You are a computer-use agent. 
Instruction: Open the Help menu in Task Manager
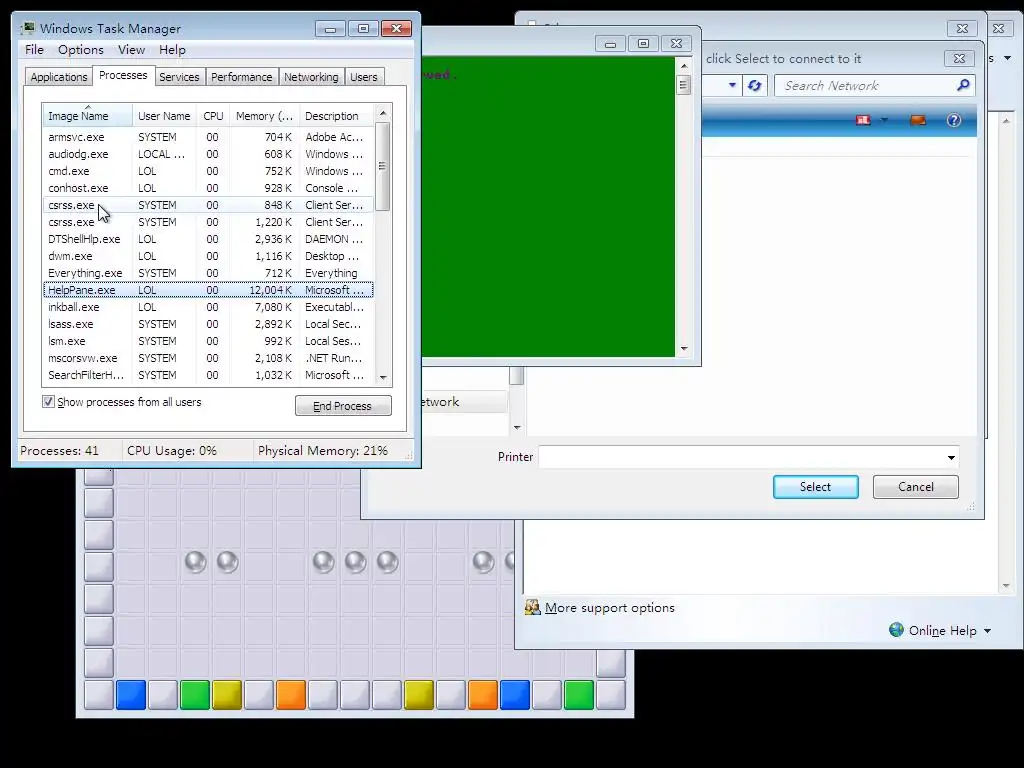click(x=172, y=50)
